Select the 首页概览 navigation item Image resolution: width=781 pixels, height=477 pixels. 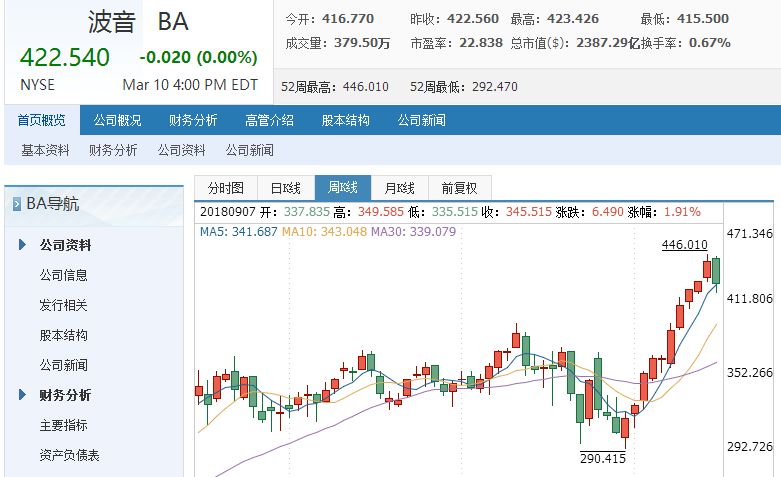pos(42,120)
